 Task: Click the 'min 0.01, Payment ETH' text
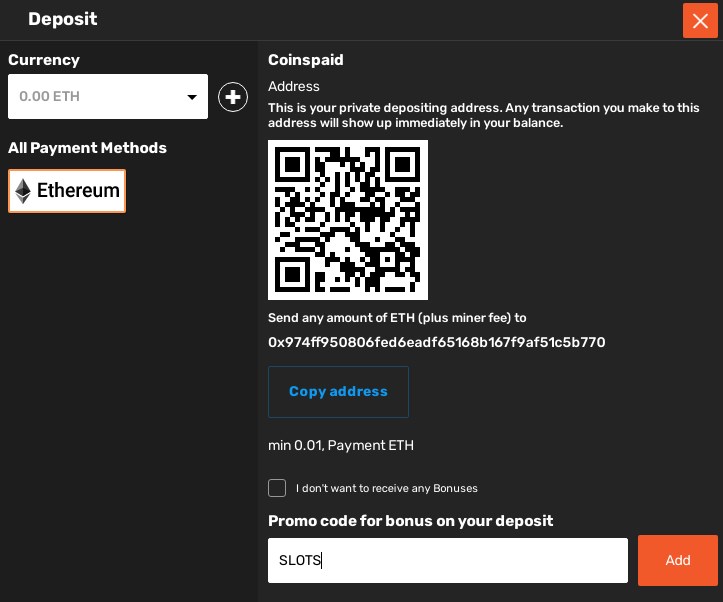[341, 445]
